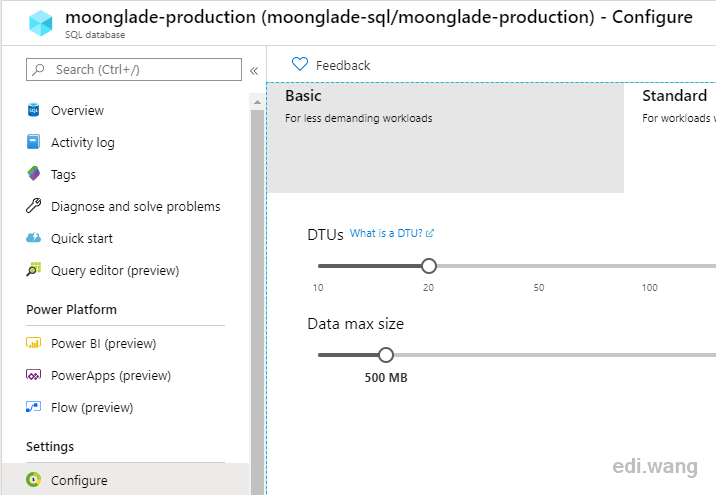The width and height of the screenshot is (716, 495).
Task: Click the Diagnose wrench icon
Action: (x=33, y=206)
